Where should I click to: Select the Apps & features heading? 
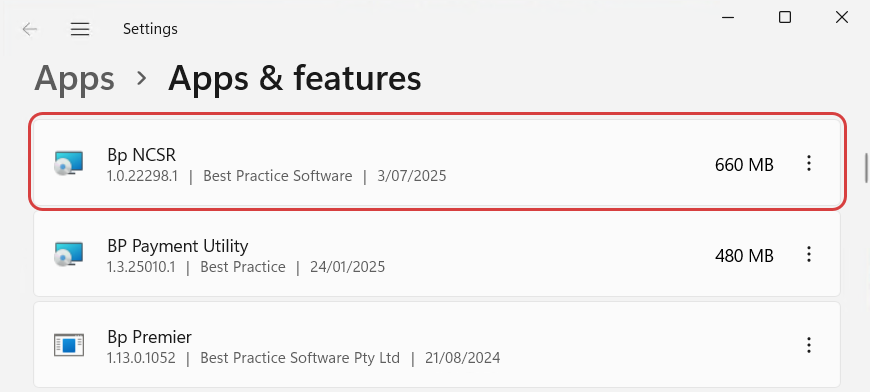(x=295, y=78)
